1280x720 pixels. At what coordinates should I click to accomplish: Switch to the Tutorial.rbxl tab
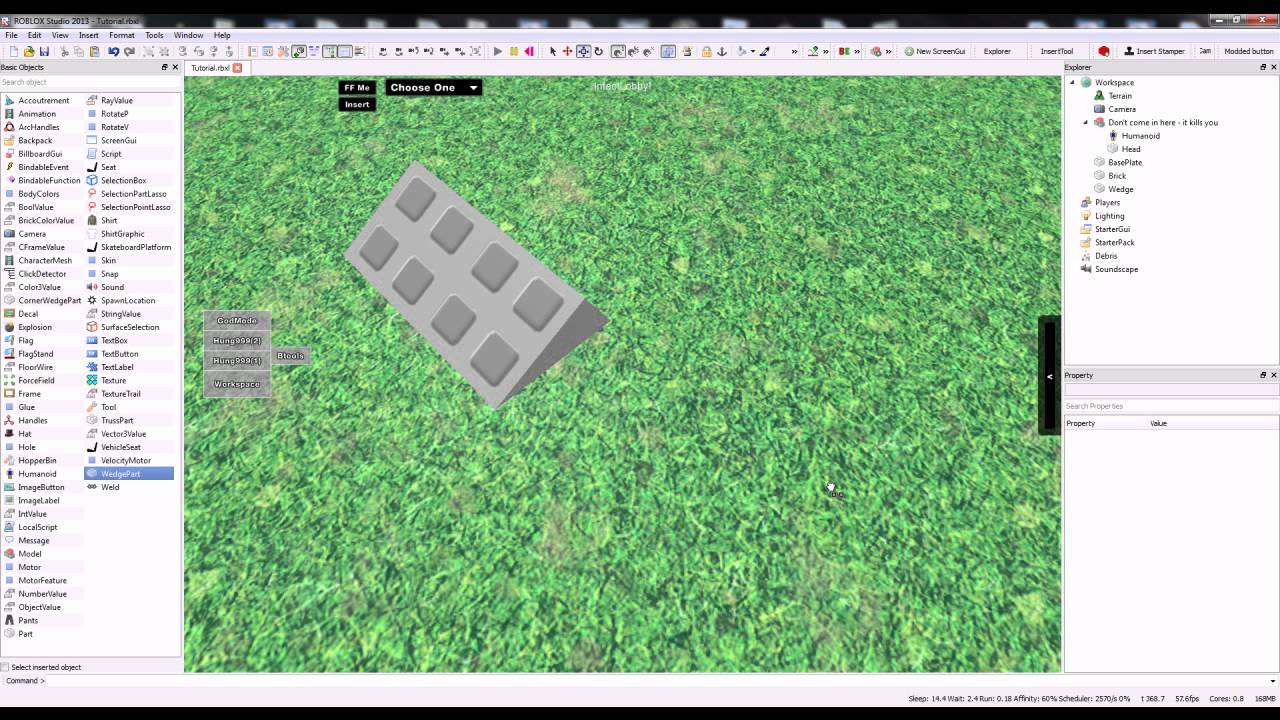tap(210, 68)
